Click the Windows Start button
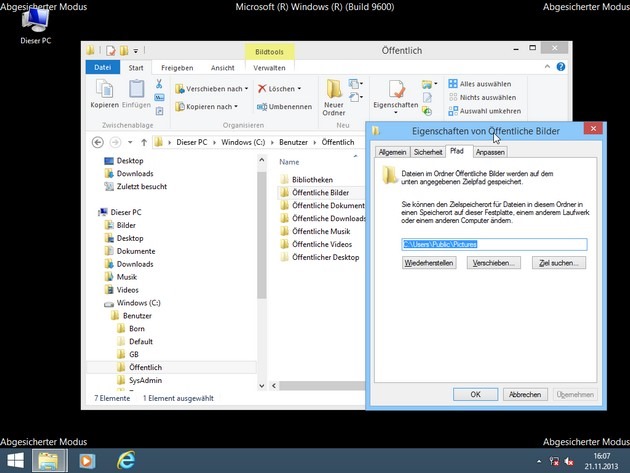Image resolution: width=630 pixels, height=473 pixels. 16,461
